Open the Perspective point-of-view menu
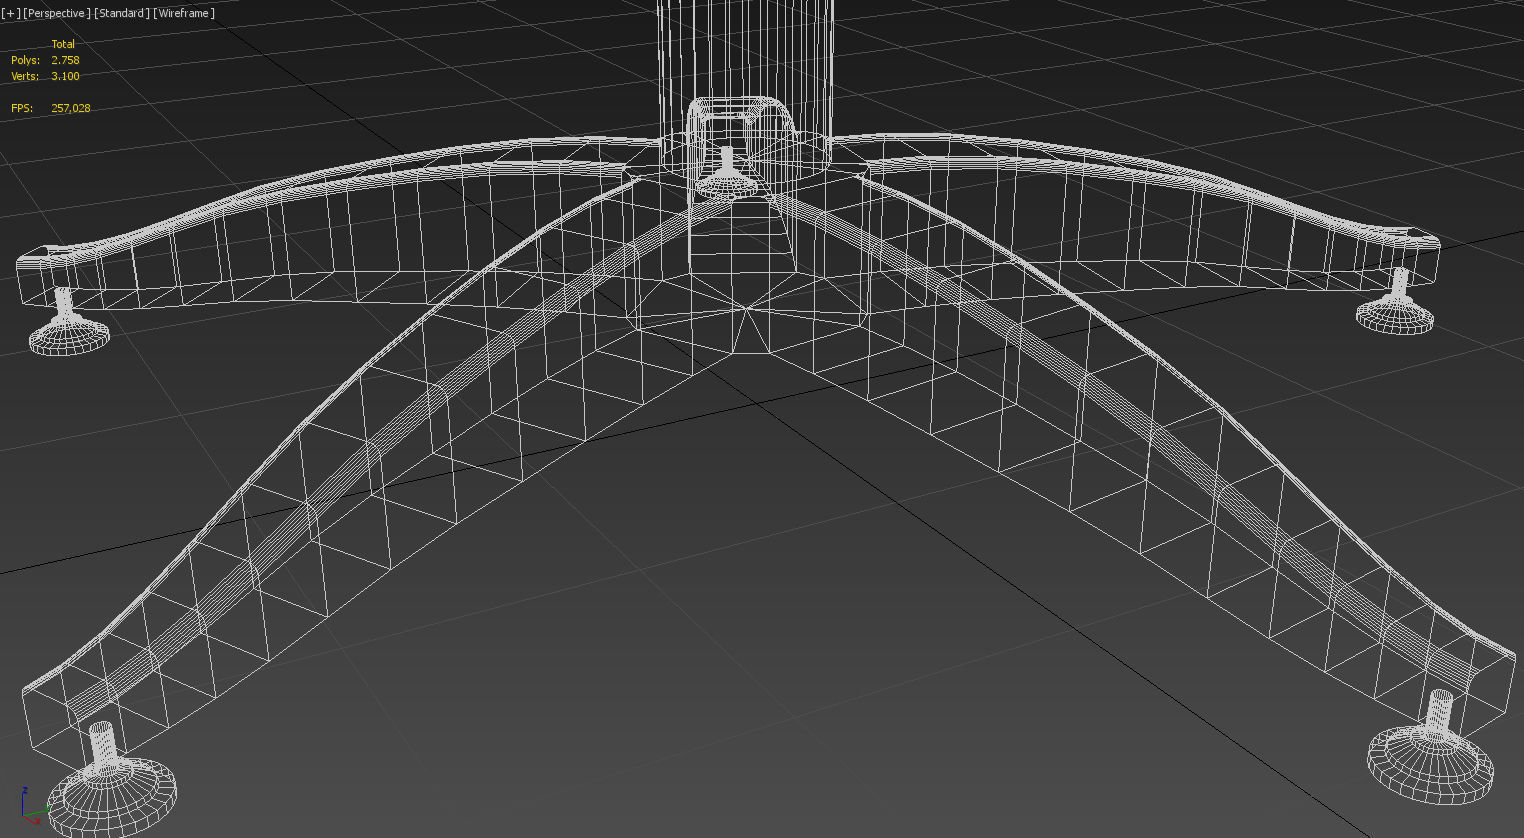1524x838 pixels. pos(57,13)
